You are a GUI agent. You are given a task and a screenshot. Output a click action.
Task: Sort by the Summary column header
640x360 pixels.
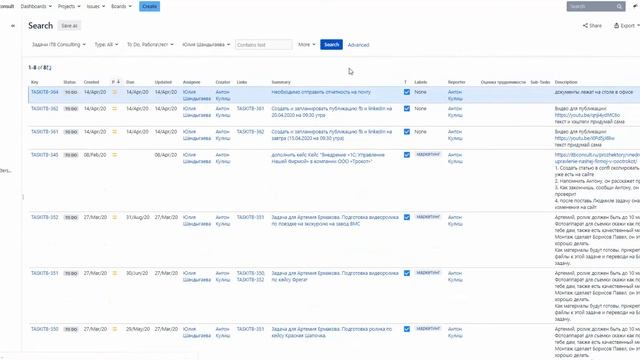[281, 82]
